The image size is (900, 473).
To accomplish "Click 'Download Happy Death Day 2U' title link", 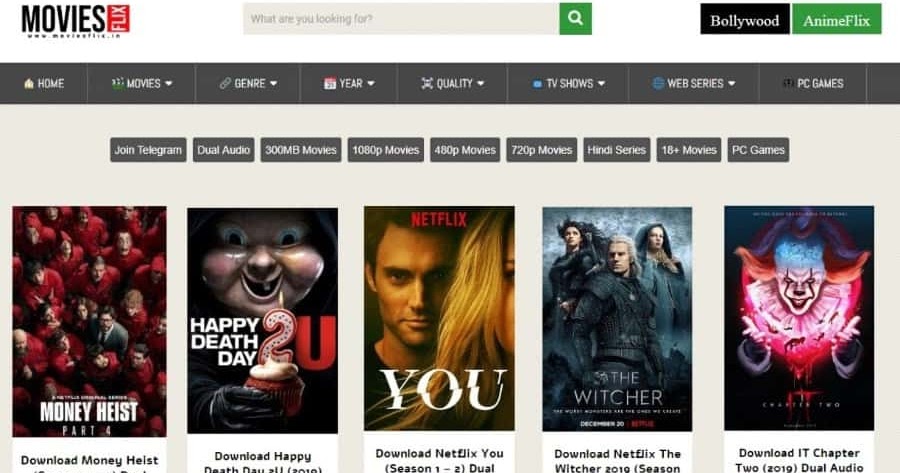I will pyautogui.click(x=263, y=463).
